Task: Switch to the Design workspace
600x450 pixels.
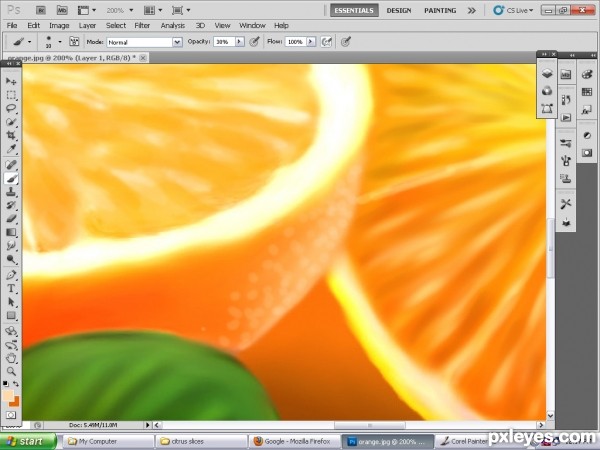Action: [399, 11]
